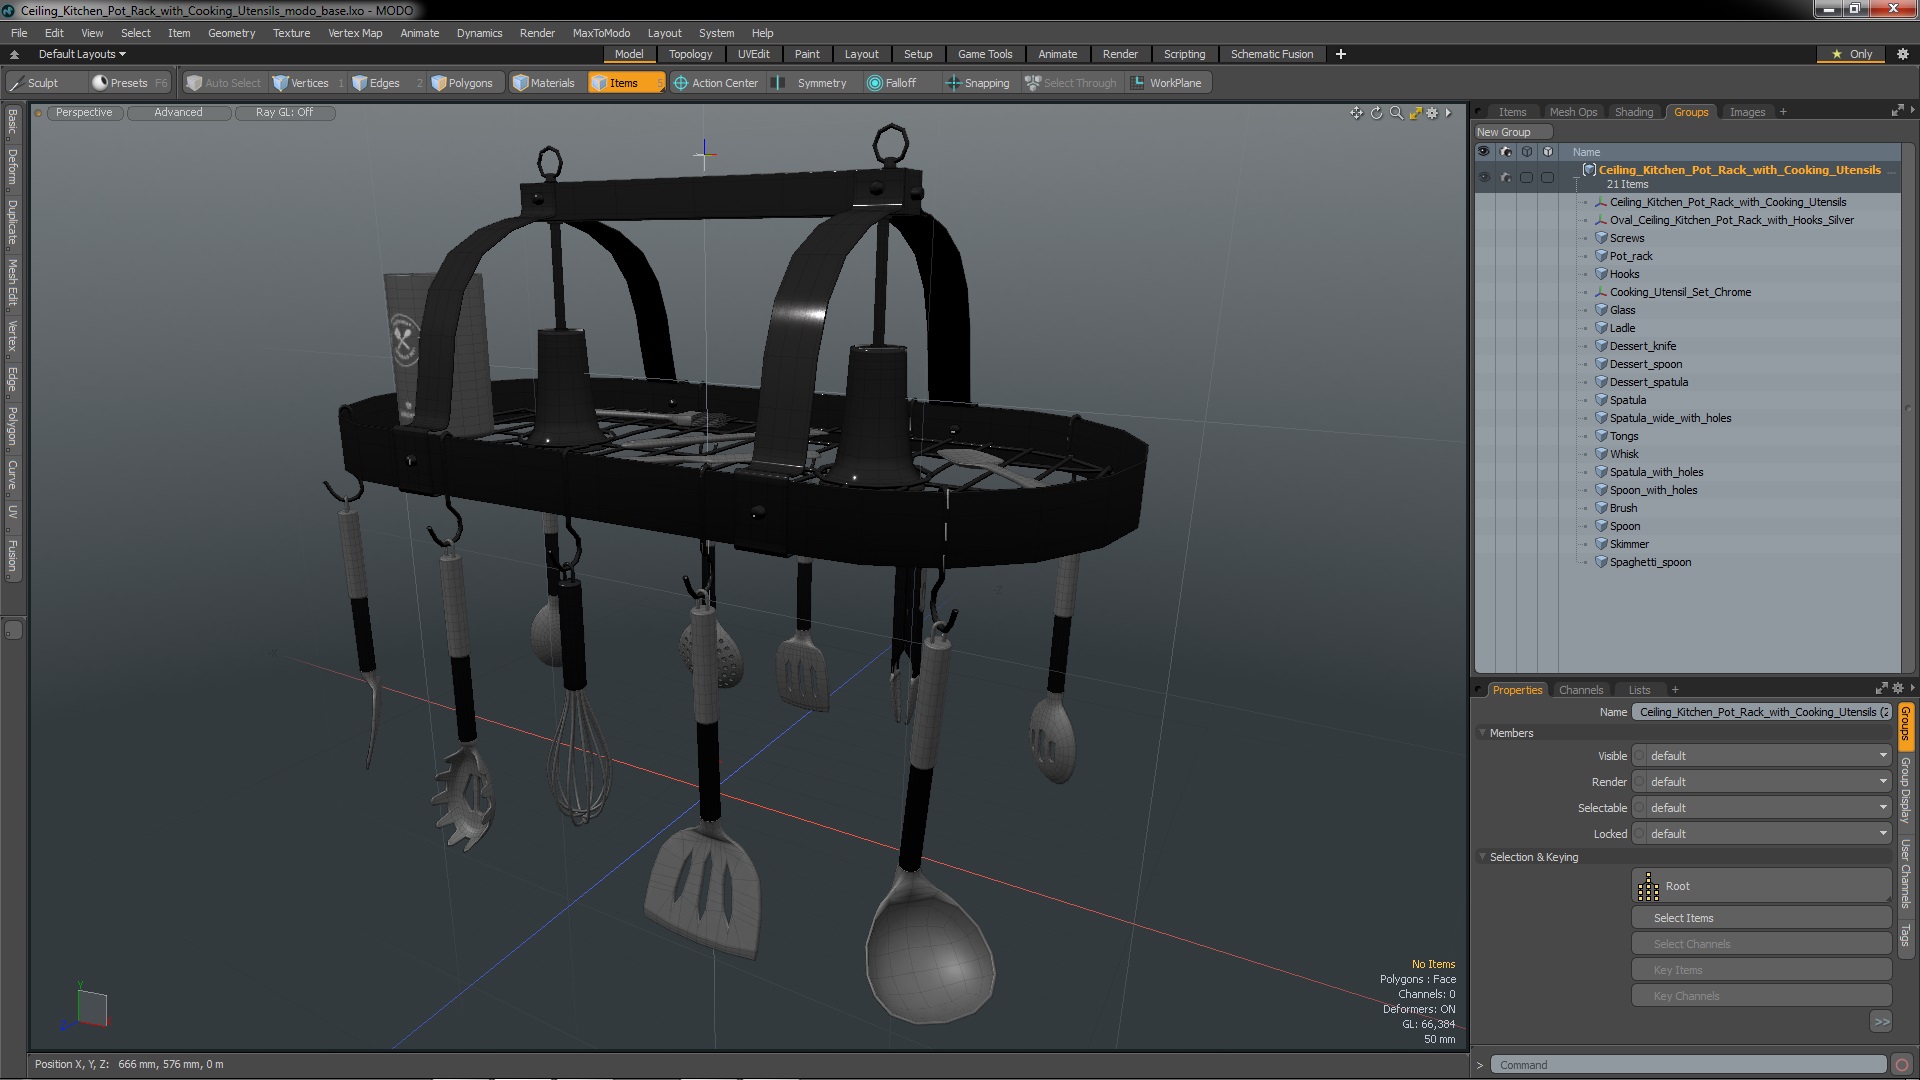Image resolution: width=1920 pixels, height=1080 pixels.
Task: Select the Falloff tool icon
Action: click(x=875, y=83)
